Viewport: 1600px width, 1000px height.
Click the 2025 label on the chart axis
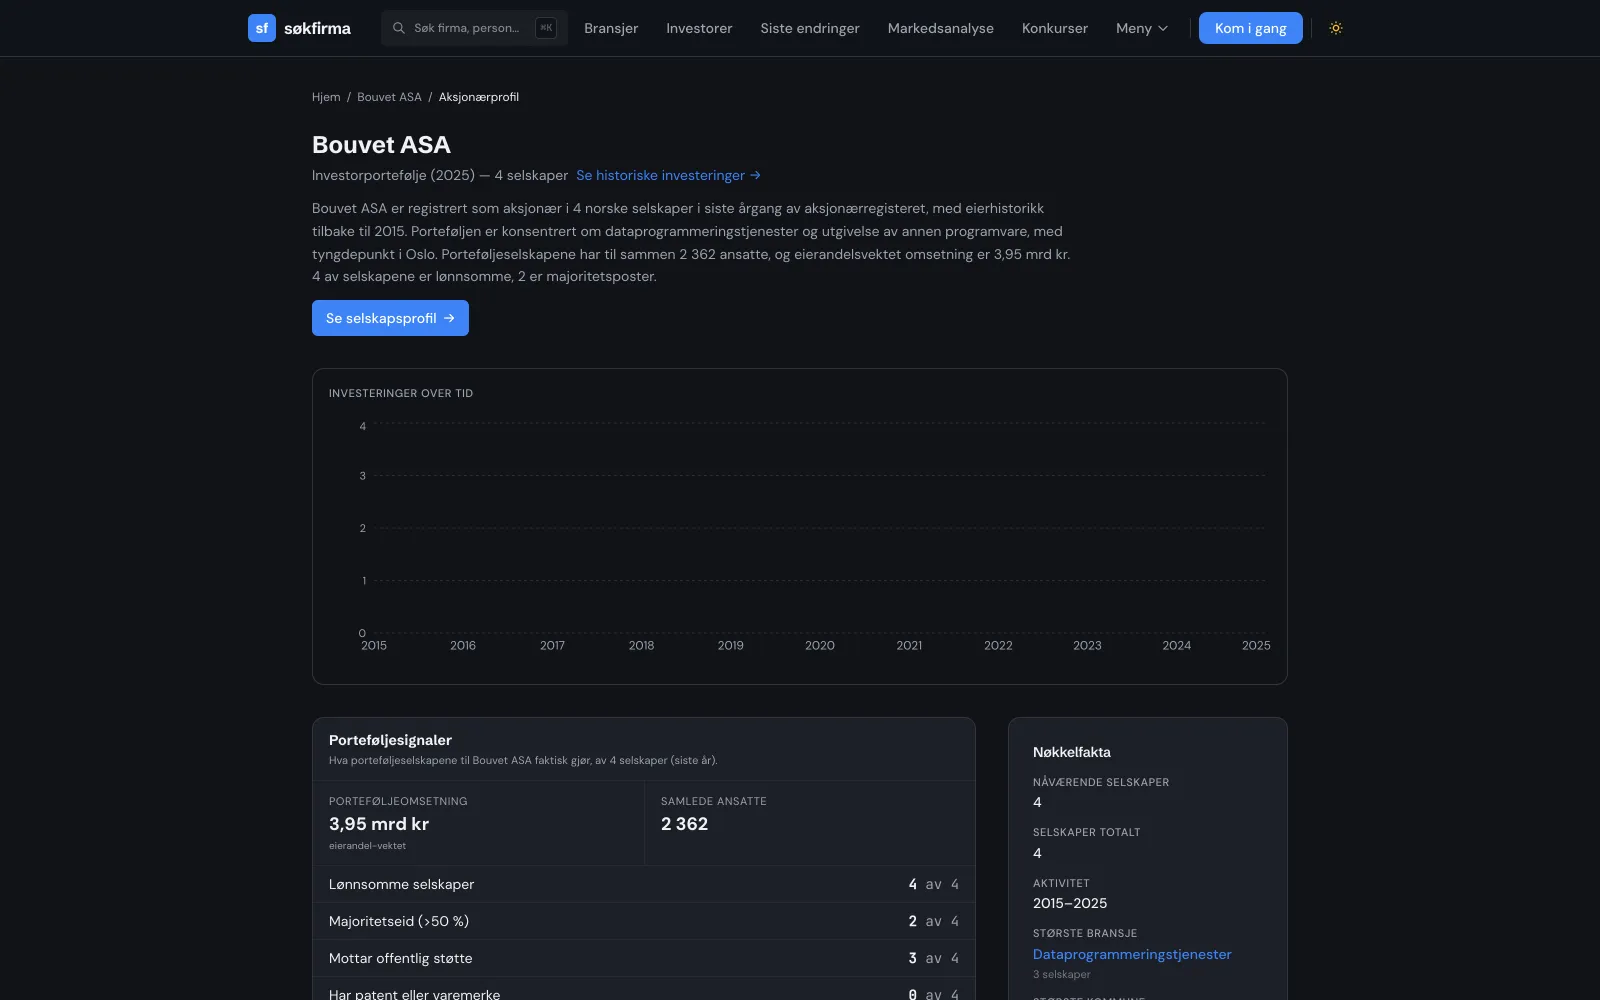[1256, 645]
